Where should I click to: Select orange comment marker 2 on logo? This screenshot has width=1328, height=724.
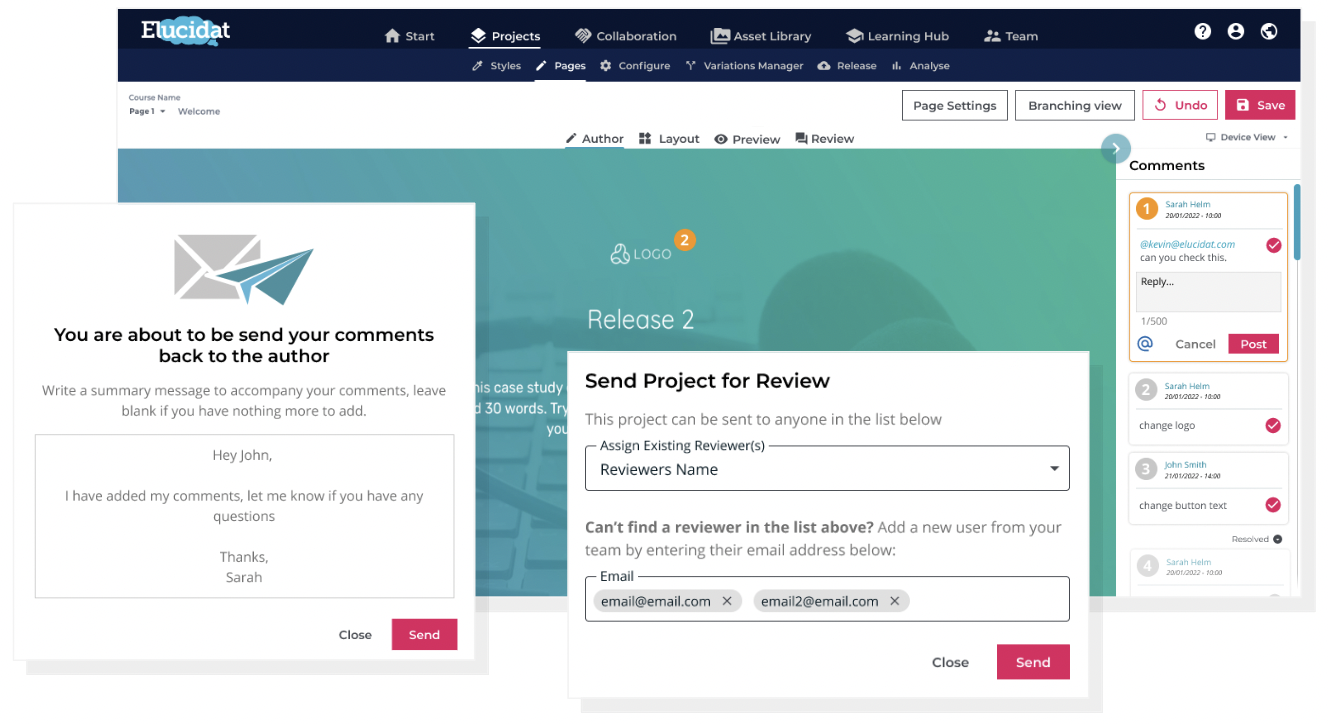[684, 240]
